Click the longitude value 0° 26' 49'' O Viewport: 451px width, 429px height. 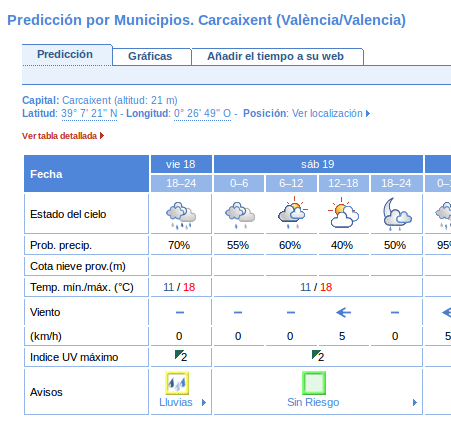202,113
